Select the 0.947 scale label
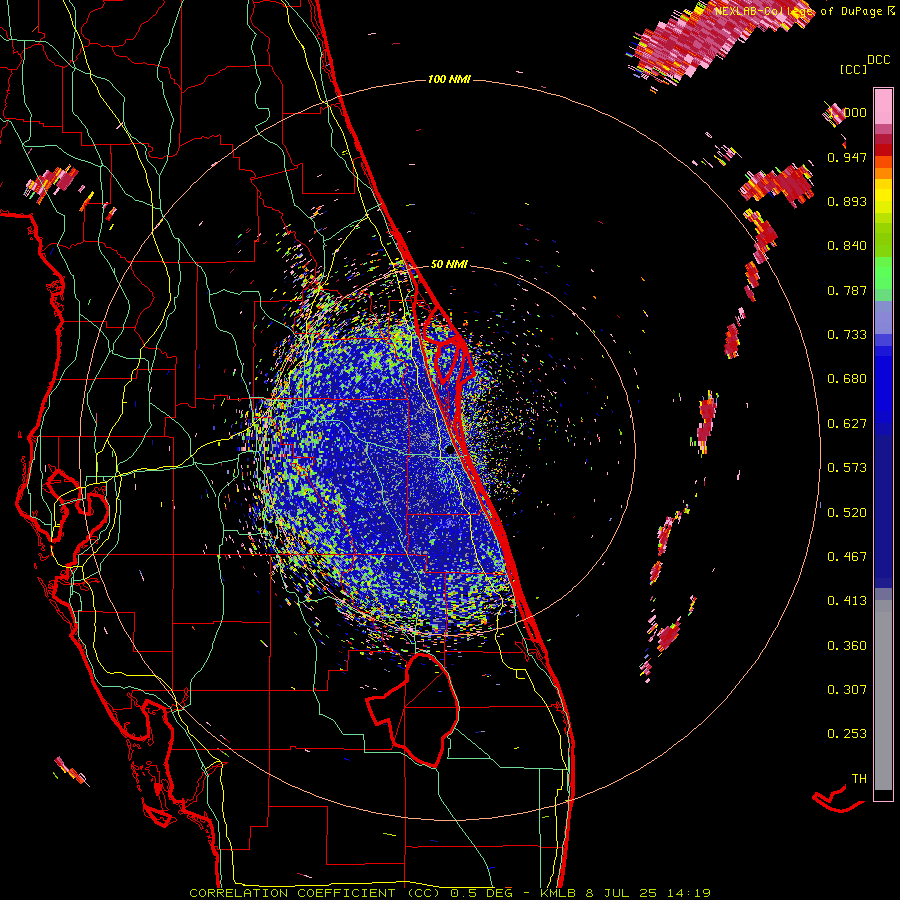The width and height of the screenshot is (900, 900). 847,157
